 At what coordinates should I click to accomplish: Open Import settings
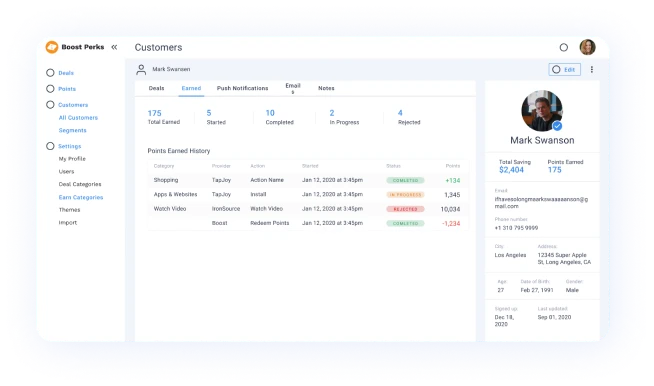(x=68, y=223)
